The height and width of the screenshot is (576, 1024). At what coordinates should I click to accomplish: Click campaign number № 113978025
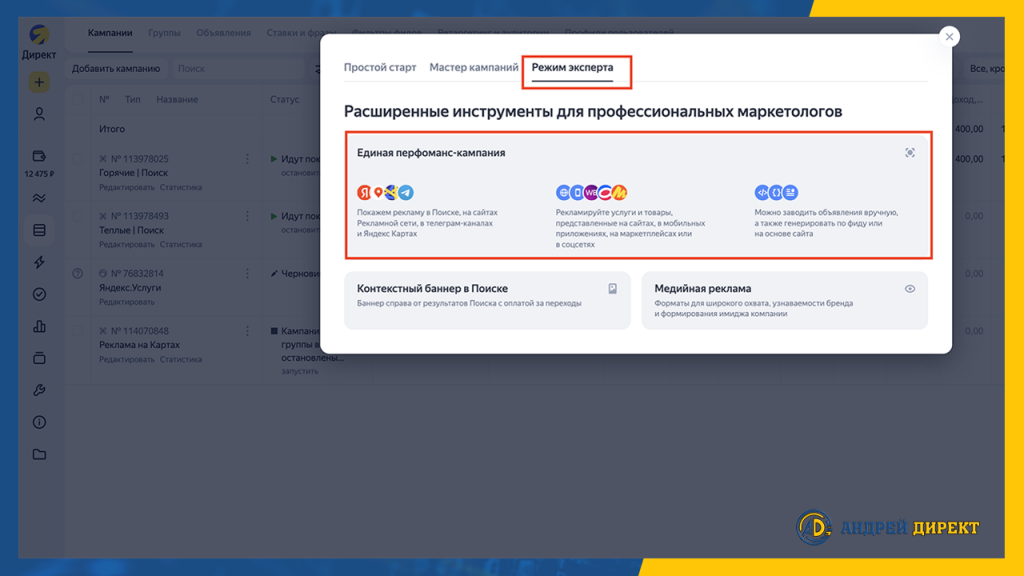pyautogui.click(x=140, y=159)
